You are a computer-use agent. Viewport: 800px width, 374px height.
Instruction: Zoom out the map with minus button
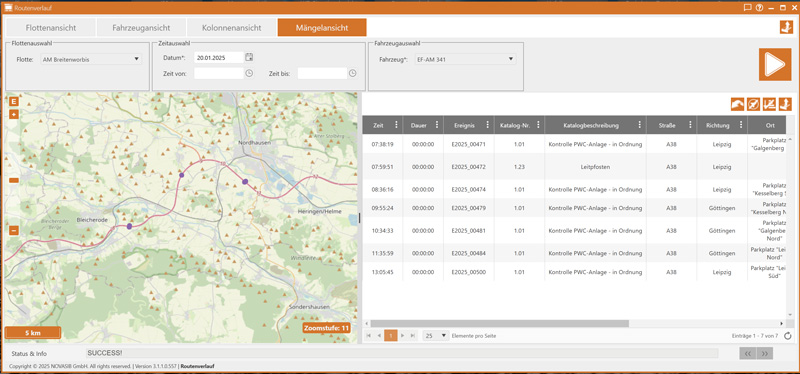pyautogui.click(x=14, y=230)
